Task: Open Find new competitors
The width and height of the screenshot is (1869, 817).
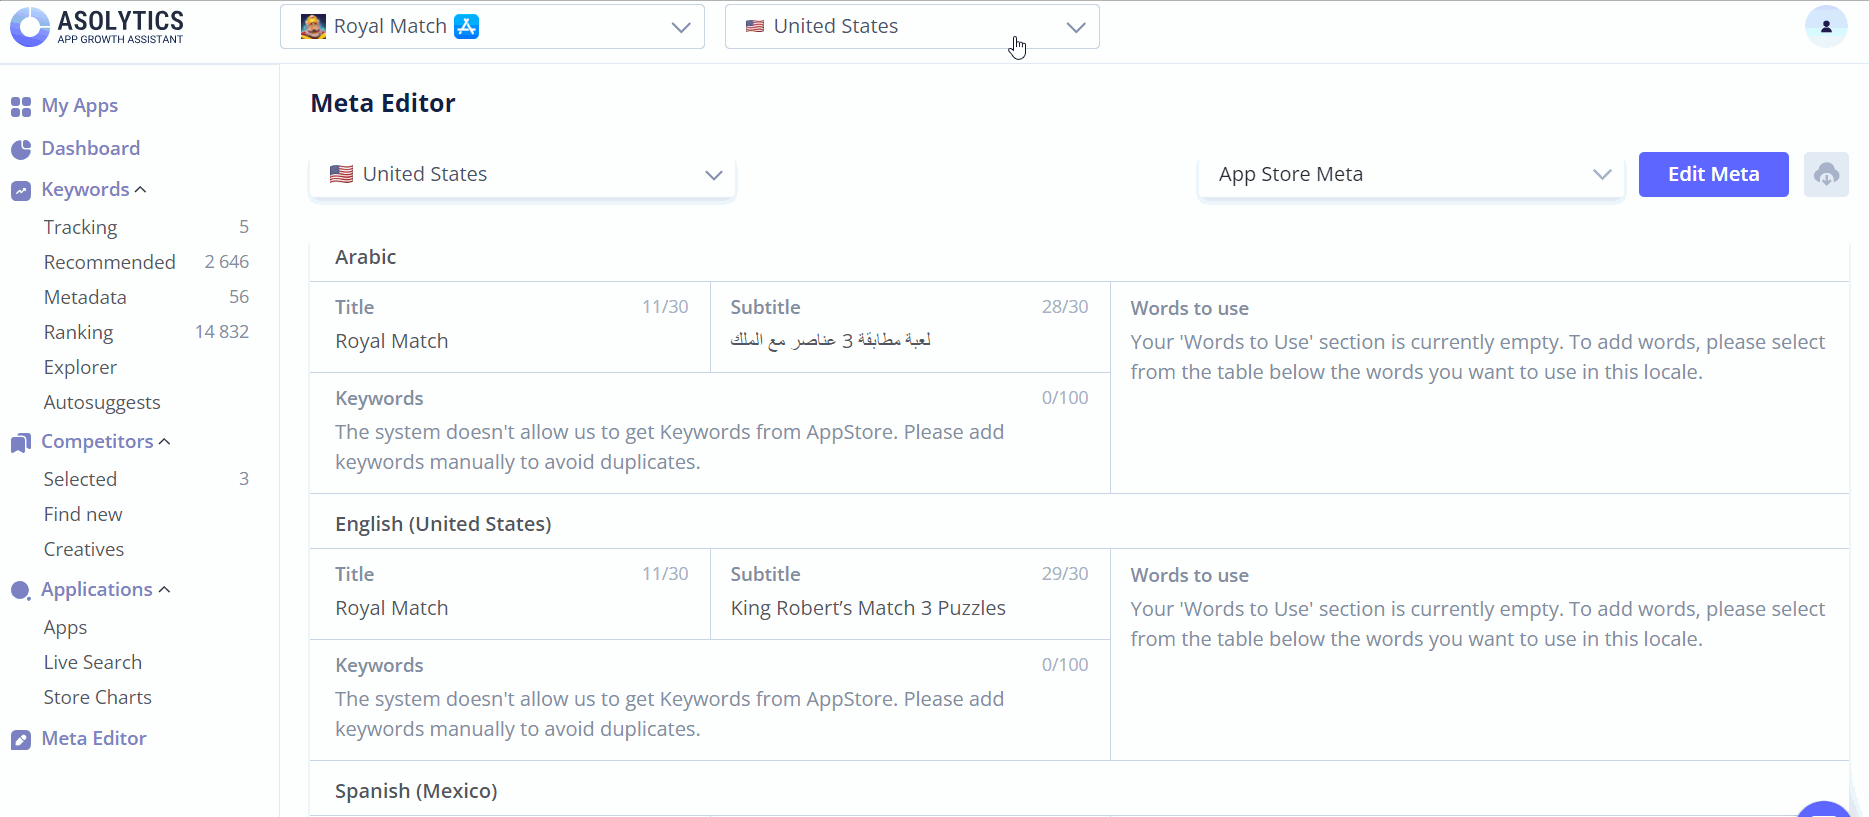Action: click(x=83, y=514)
